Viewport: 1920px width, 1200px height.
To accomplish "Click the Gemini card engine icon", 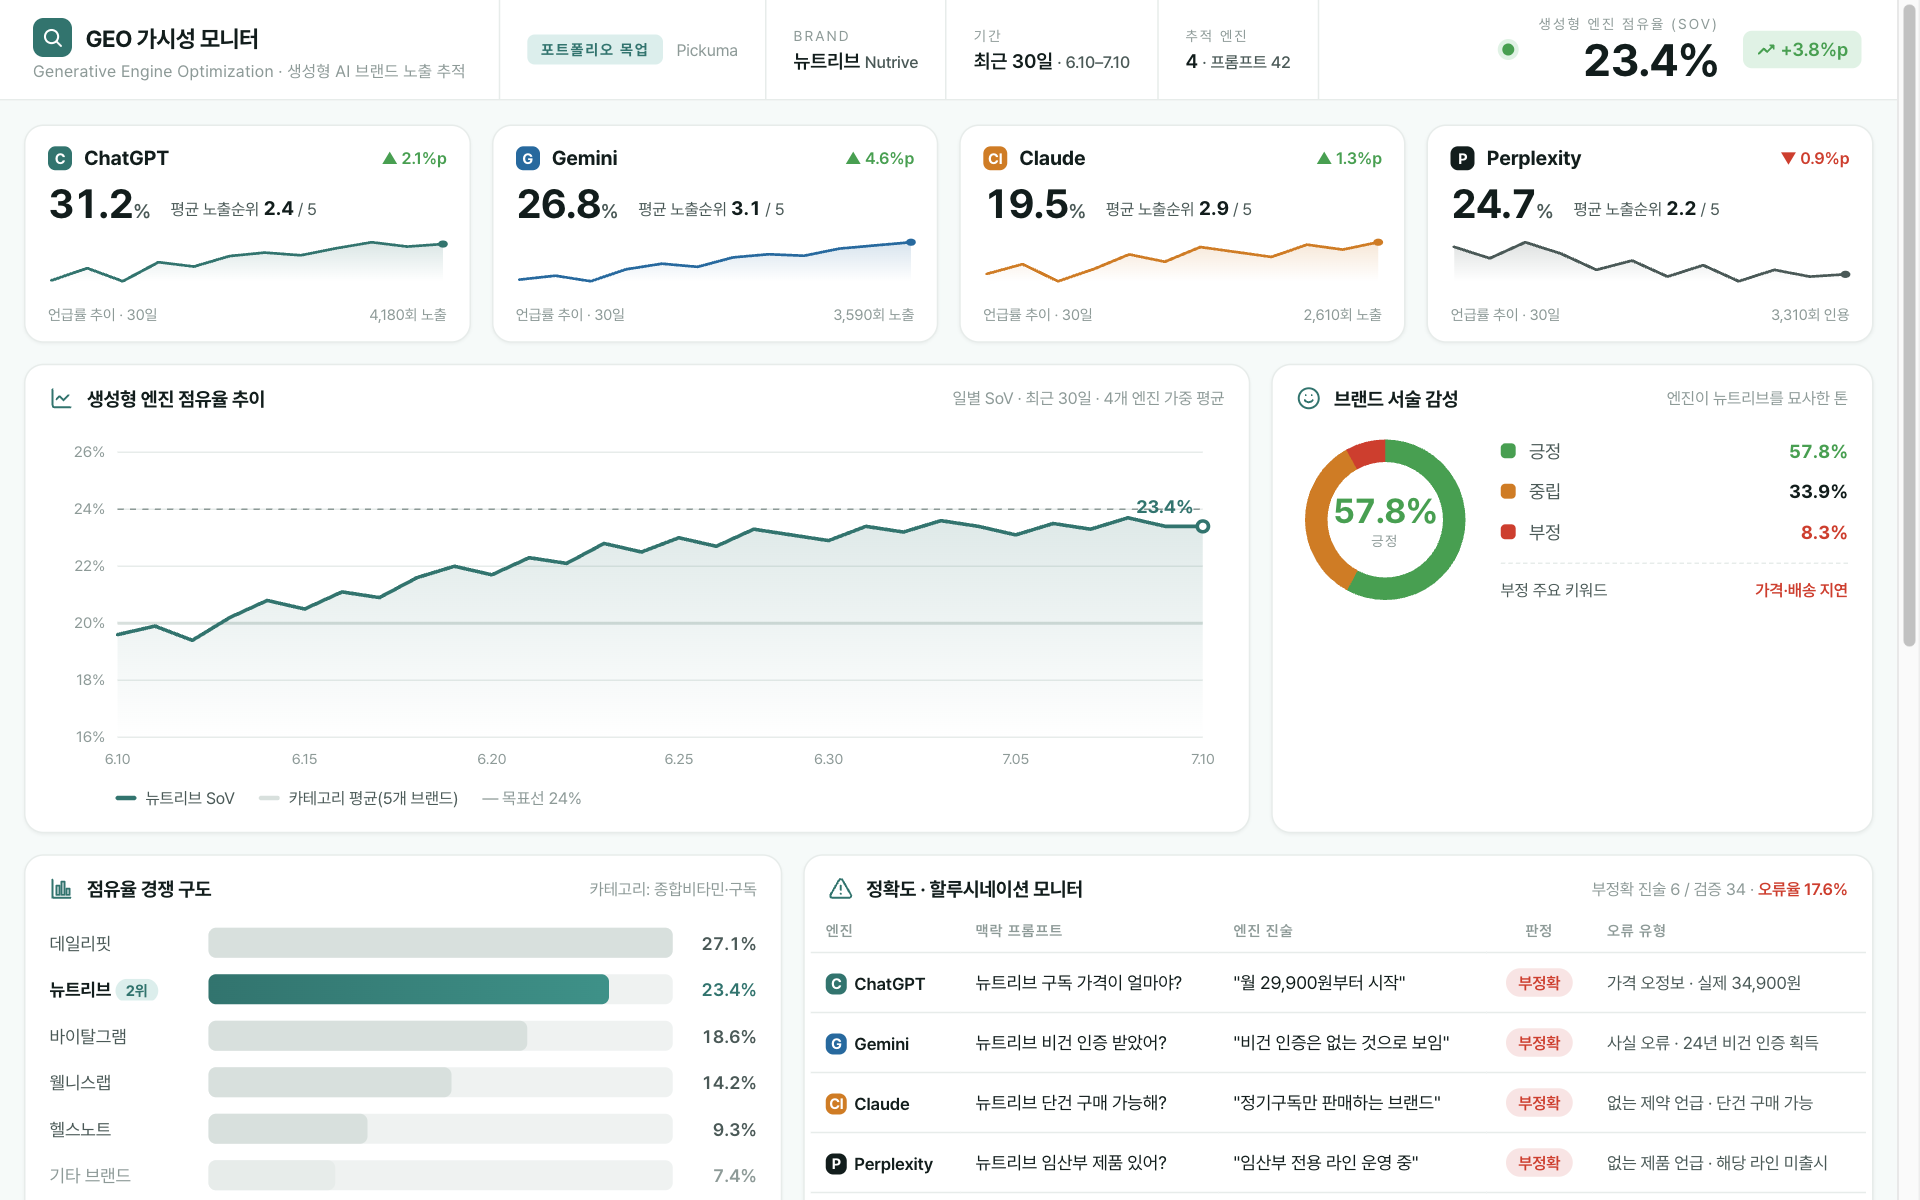I will point(527,158).
